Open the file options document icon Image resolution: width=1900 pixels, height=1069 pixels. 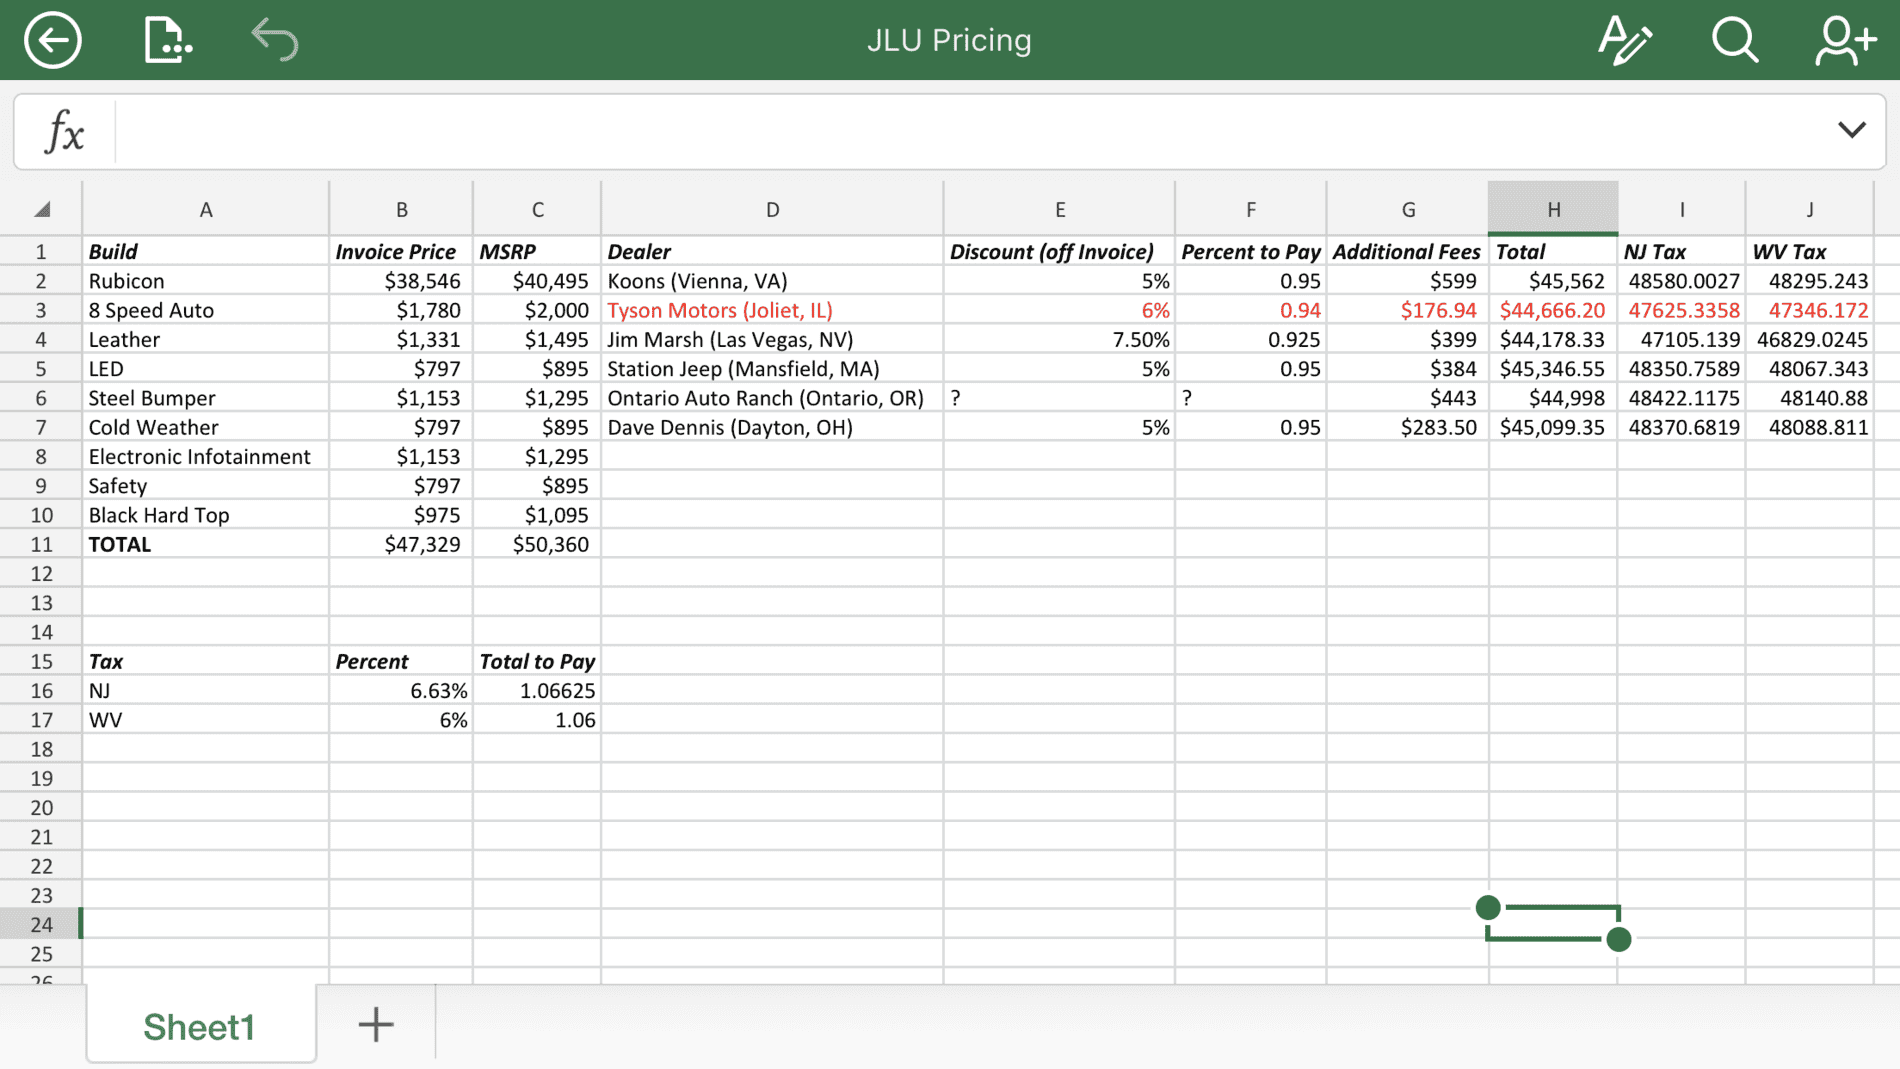coord(167,40)
